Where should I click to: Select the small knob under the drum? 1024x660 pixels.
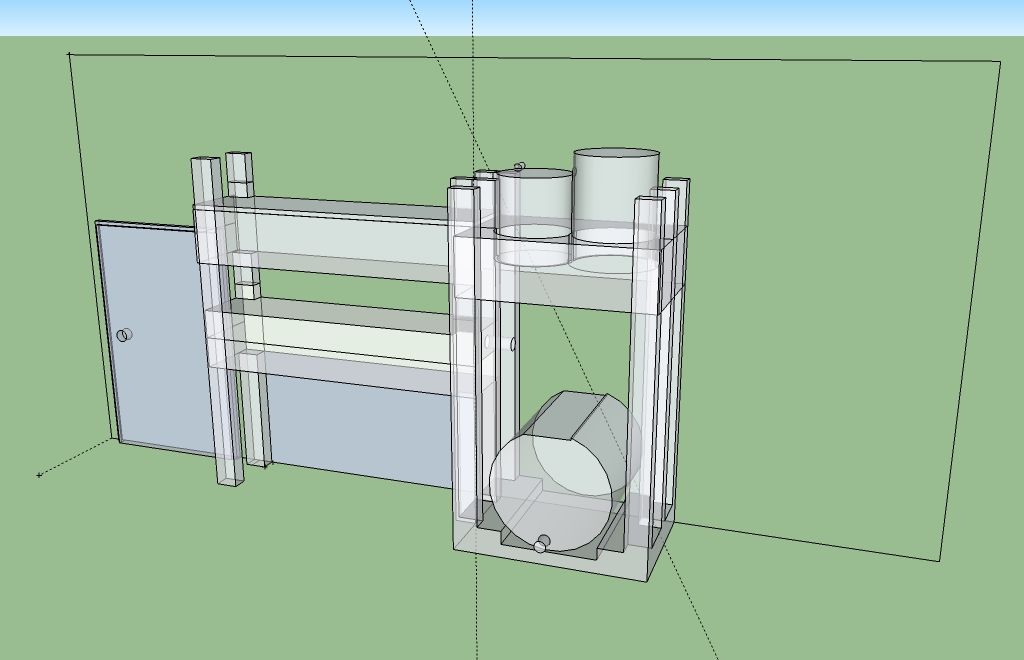coord(540,547)
